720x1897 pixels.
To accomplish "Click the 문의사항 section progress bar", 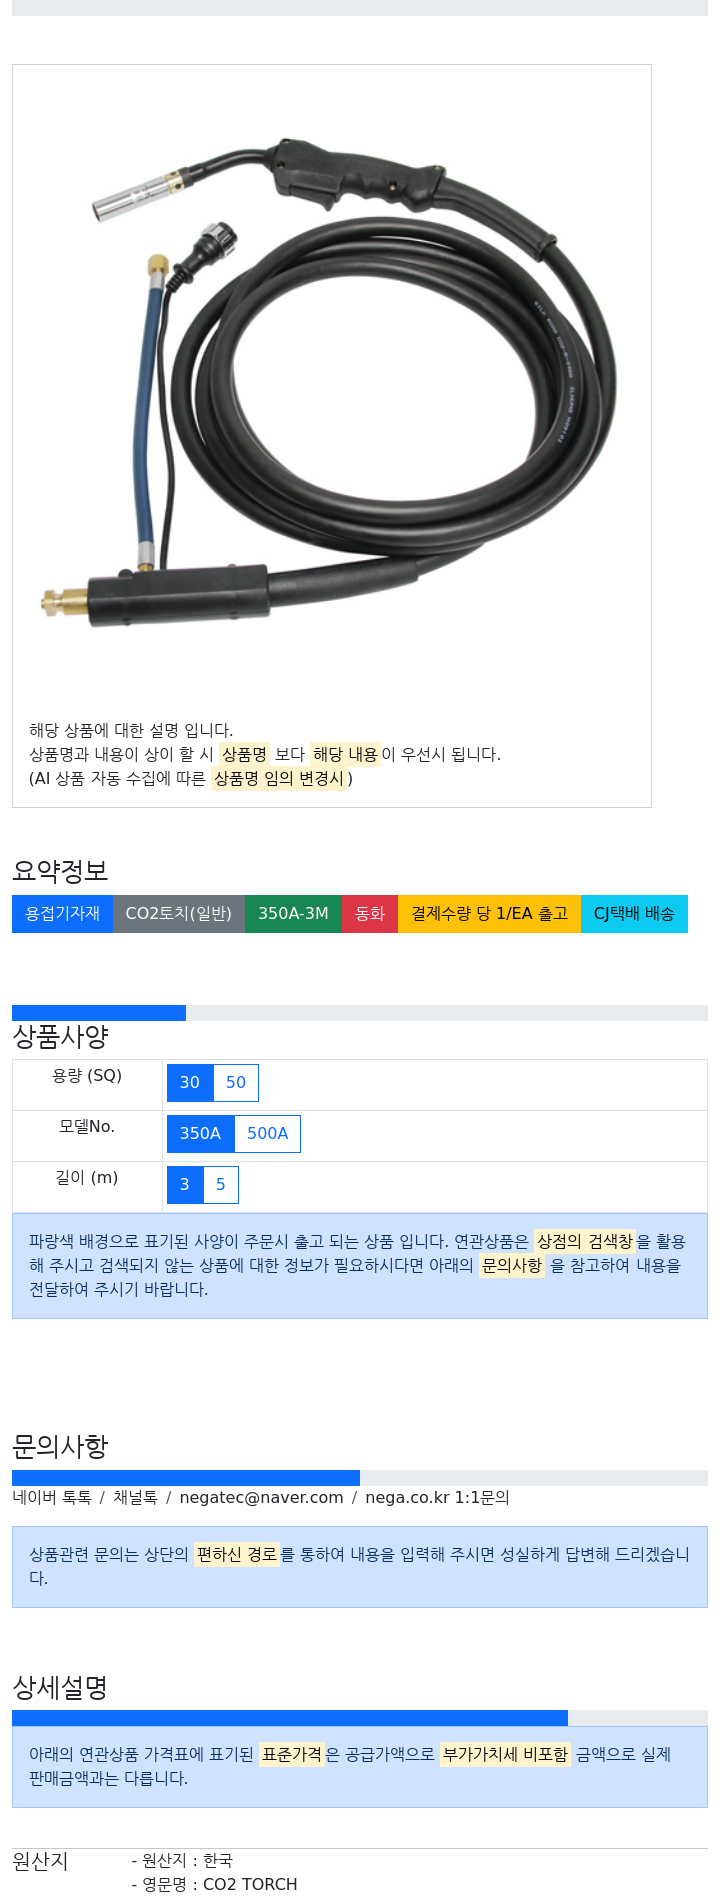I will [186, 1478].
